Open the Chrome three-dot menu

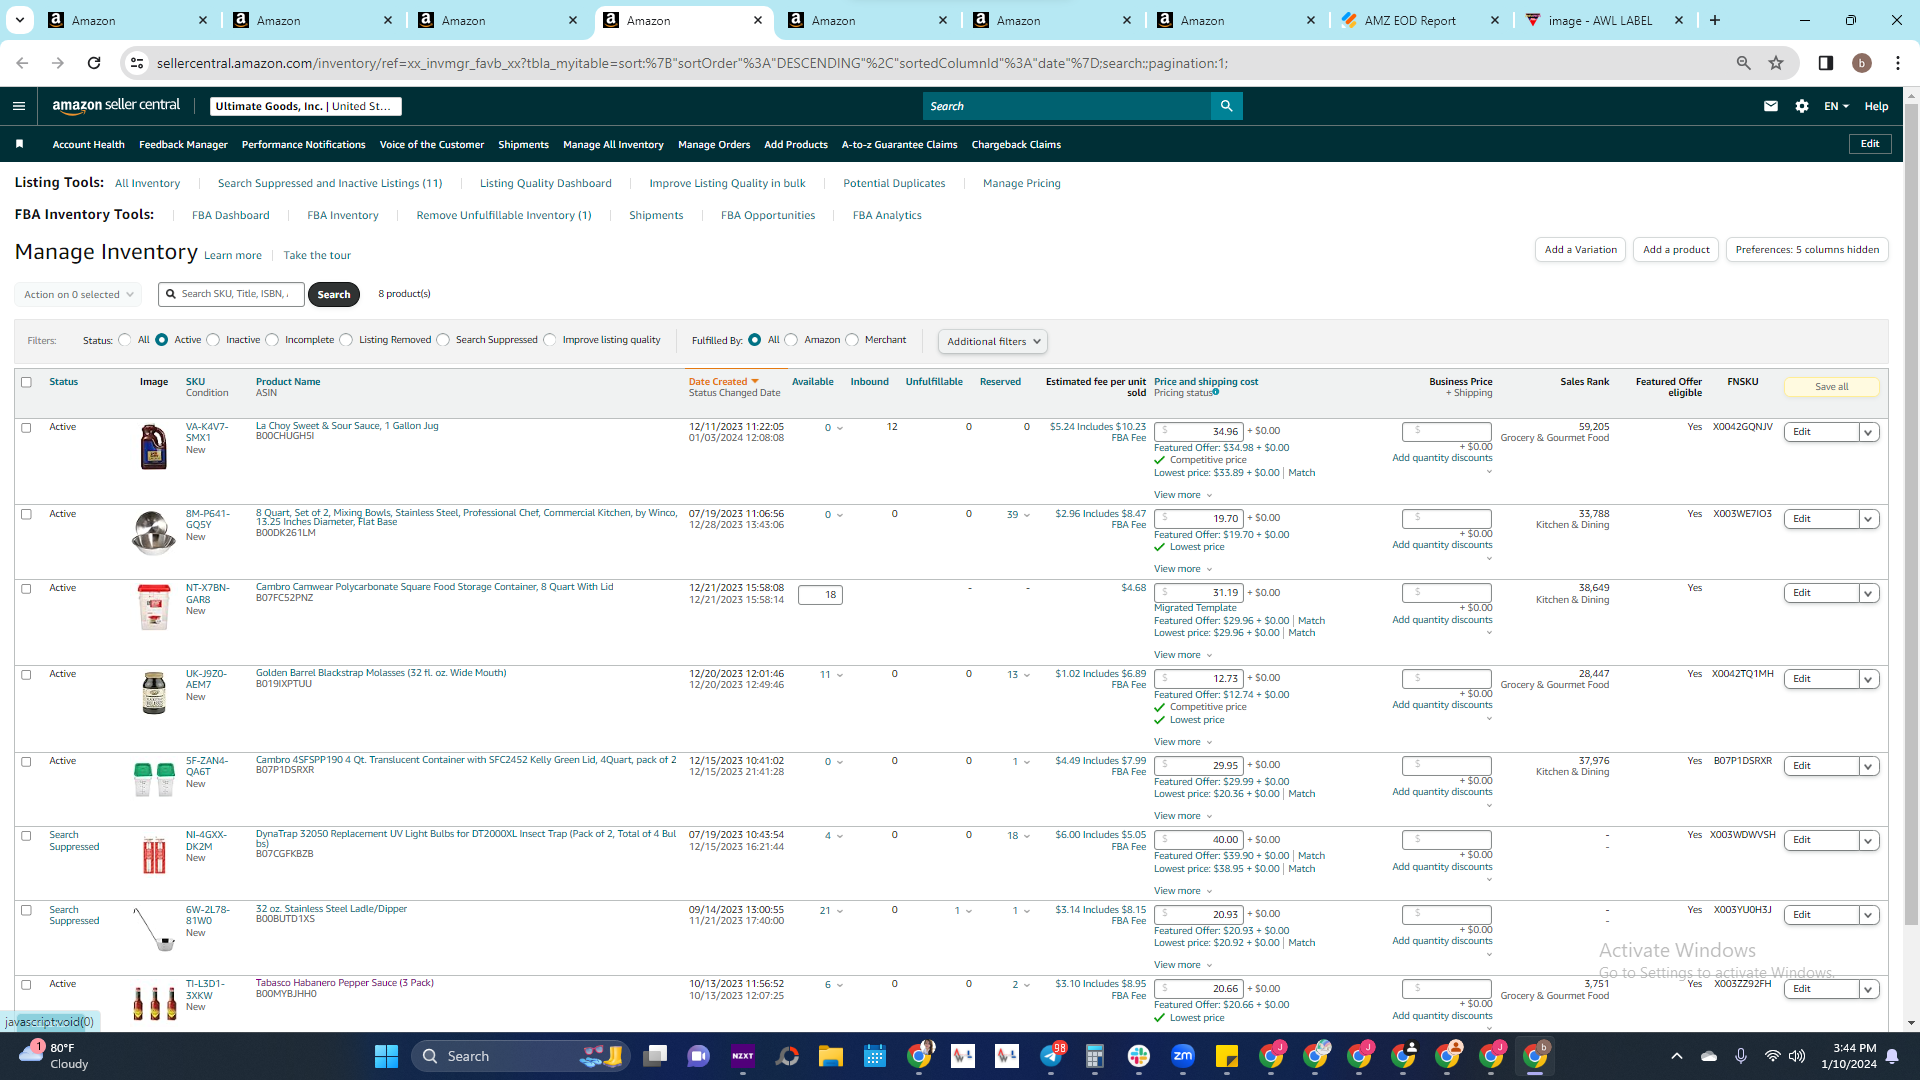pyautogui.click(x=1898, y=63)
